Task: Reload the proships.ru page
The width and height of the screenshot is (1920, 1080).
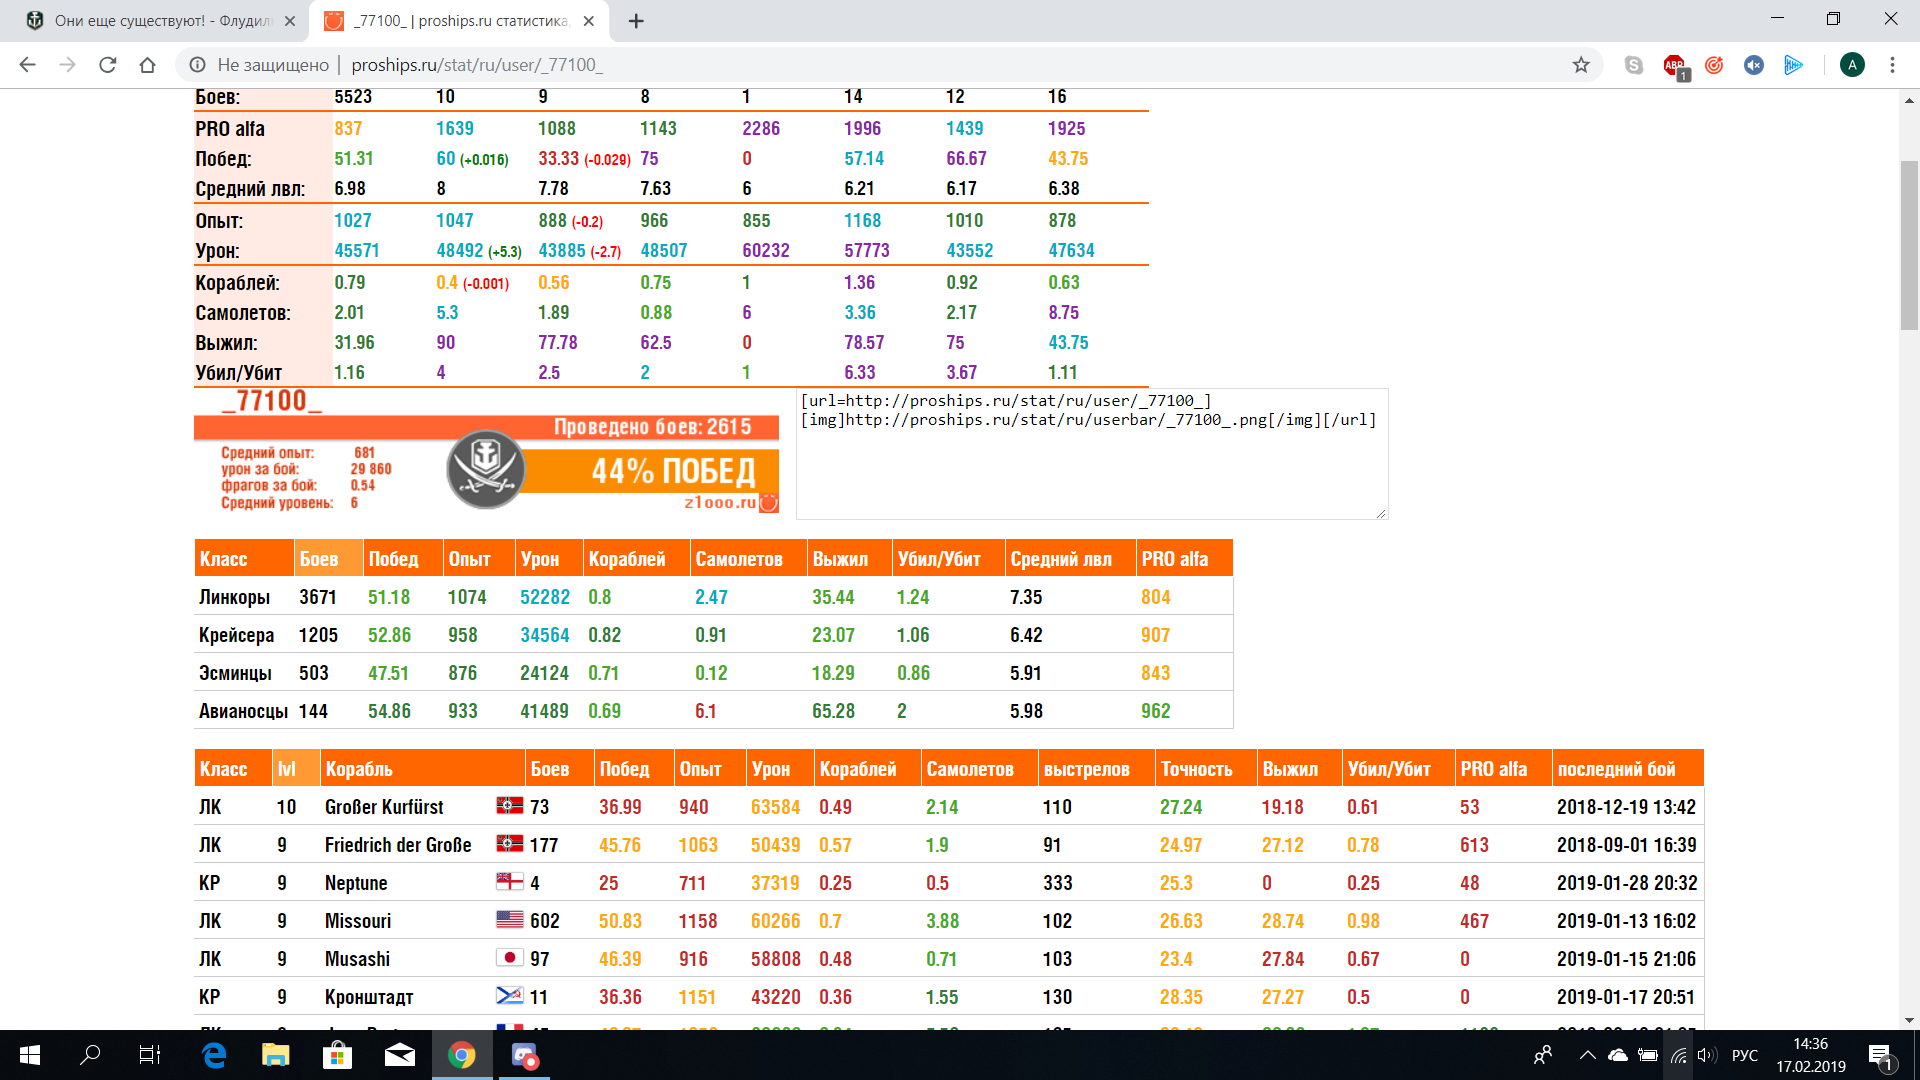Action: (x=108, y=65)
